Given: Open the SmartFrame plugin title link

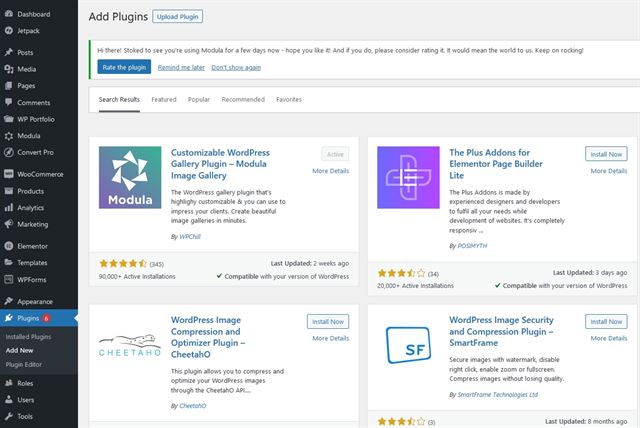Looking at the screenshot, I should pos(501,331).
